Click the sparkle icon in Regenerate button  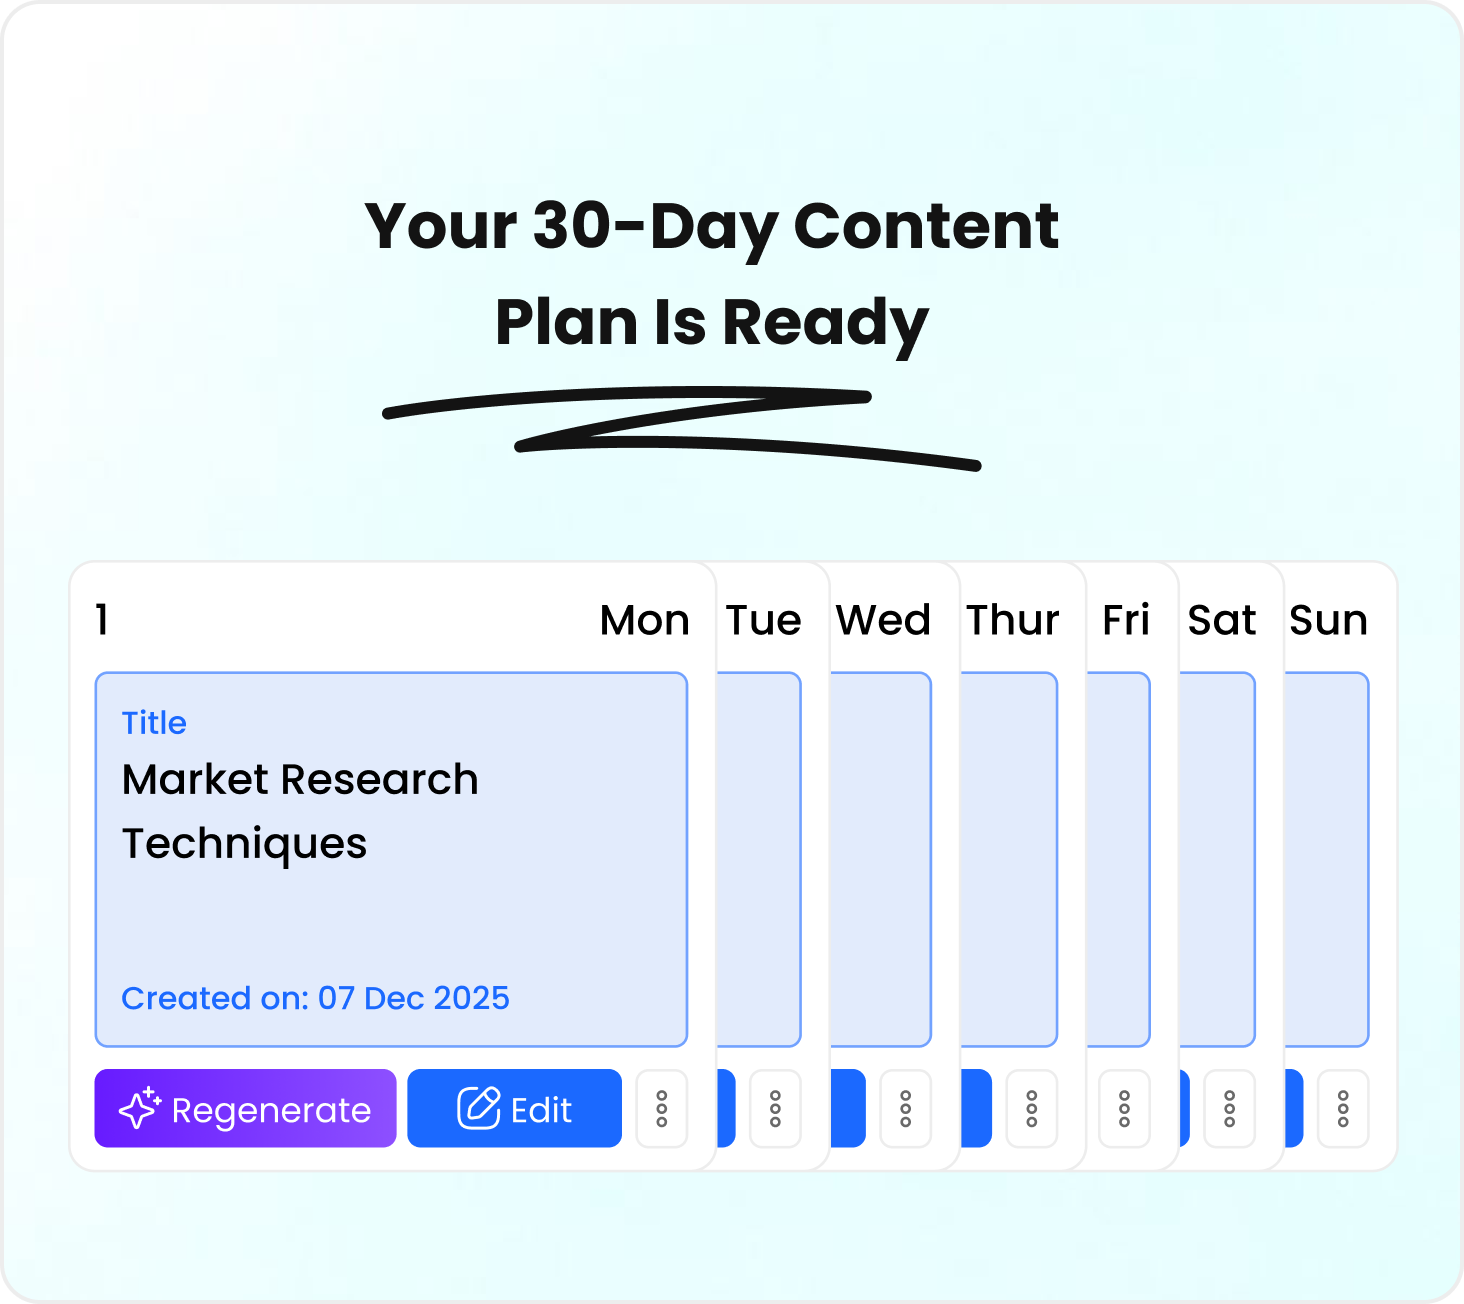[140, 1108]
